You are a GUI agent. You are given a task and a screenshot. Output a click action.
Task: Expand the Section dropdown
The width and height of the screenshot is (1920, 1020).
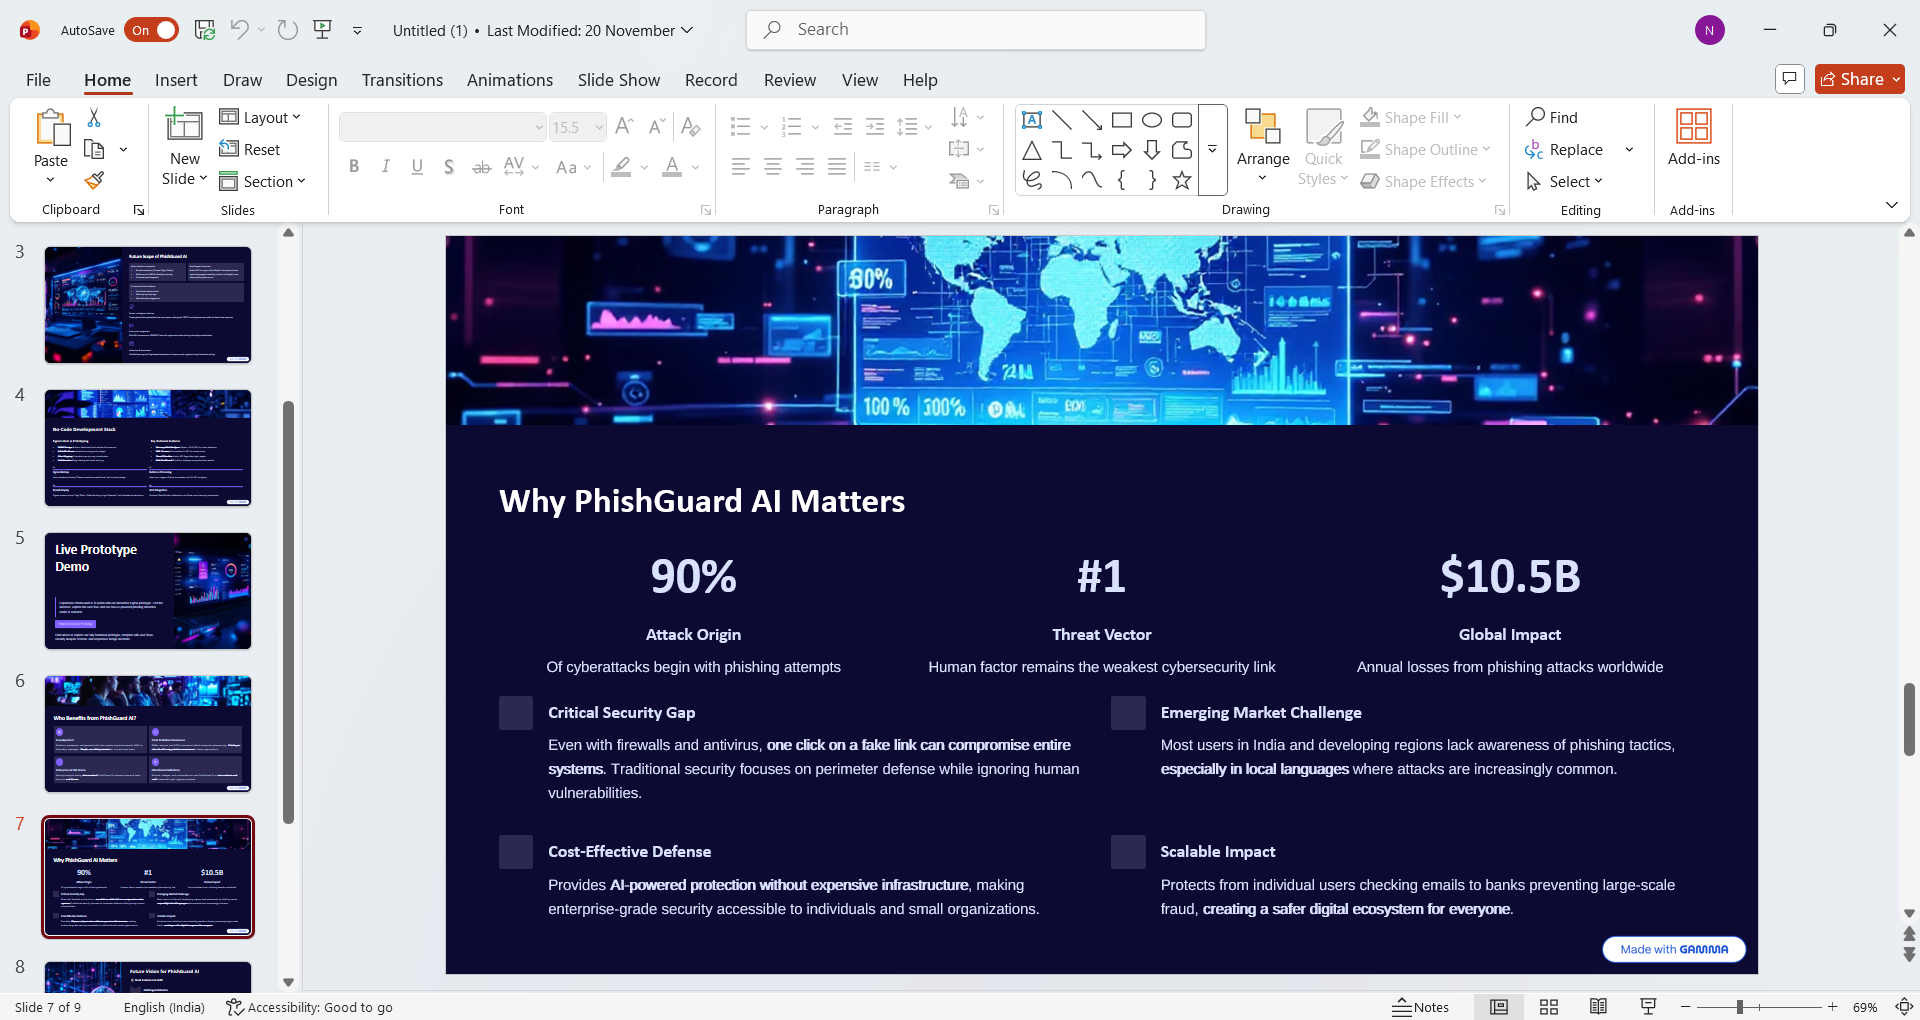click(262, 182)
